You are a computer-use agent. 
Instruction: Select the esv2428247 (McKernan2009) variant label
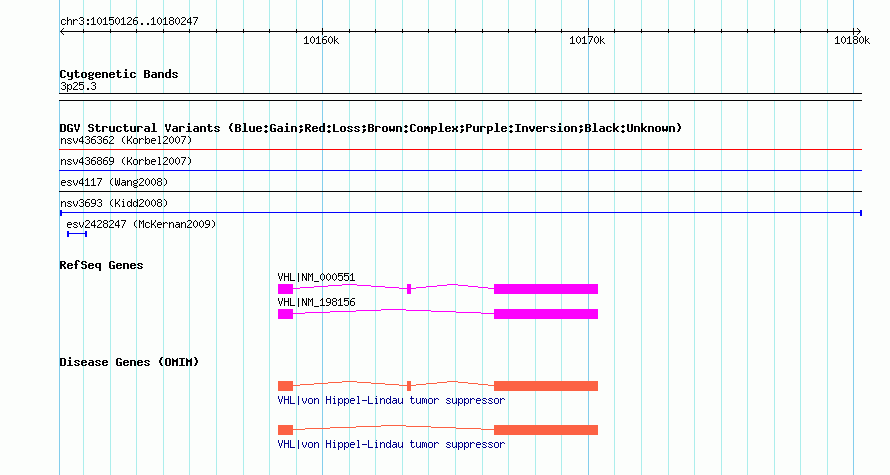[x=141, y=224]
